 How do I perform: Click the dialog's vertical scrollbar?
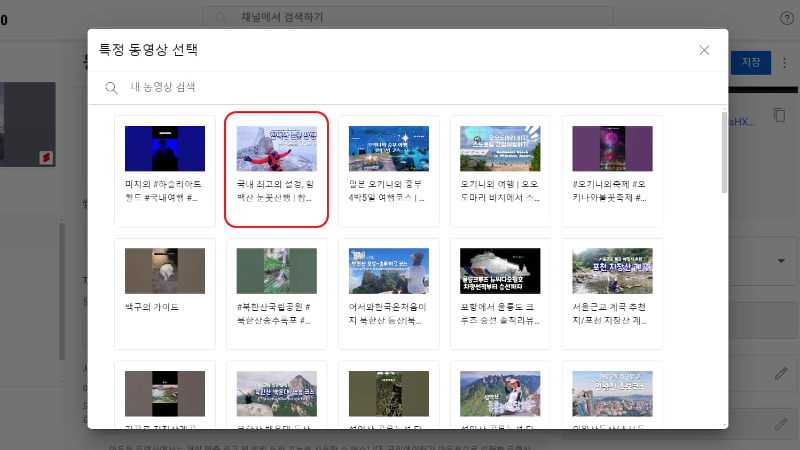pos(724,152)
